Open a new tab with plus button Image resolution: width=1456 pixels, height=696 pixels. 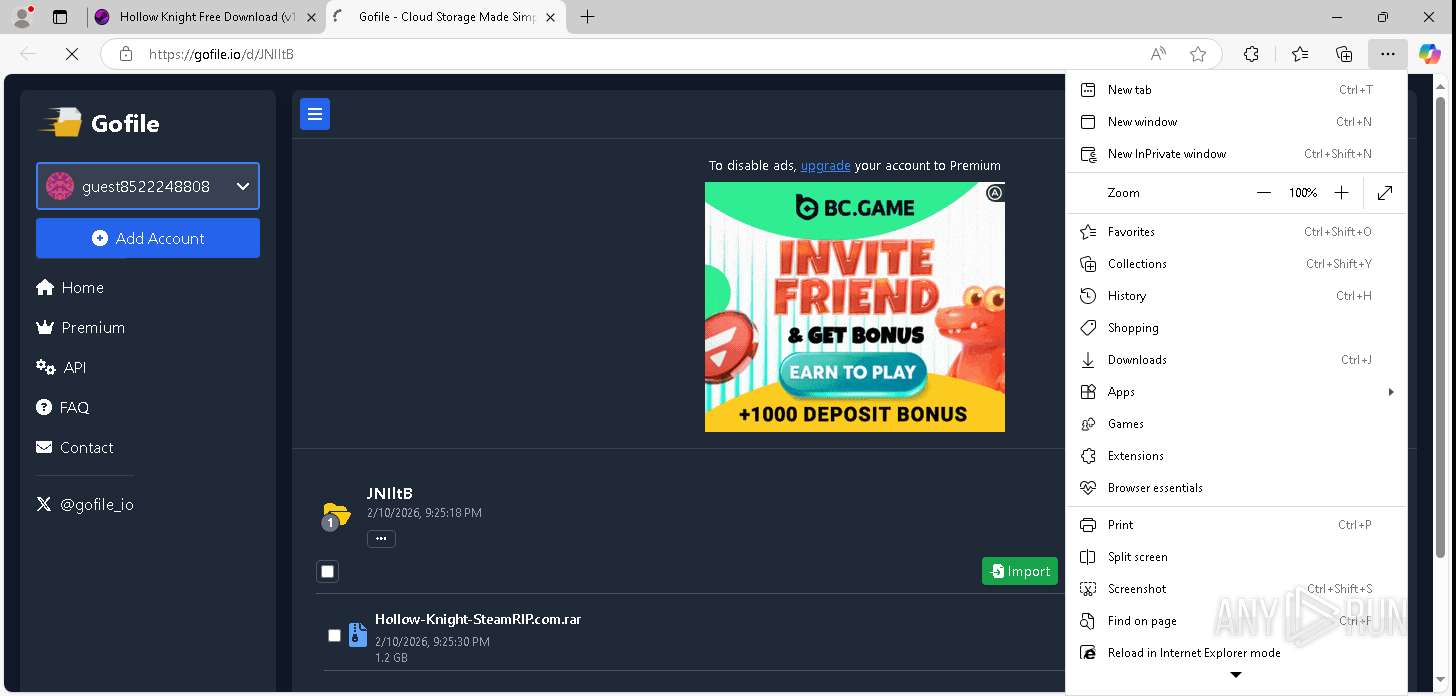(x=587, y=17)
